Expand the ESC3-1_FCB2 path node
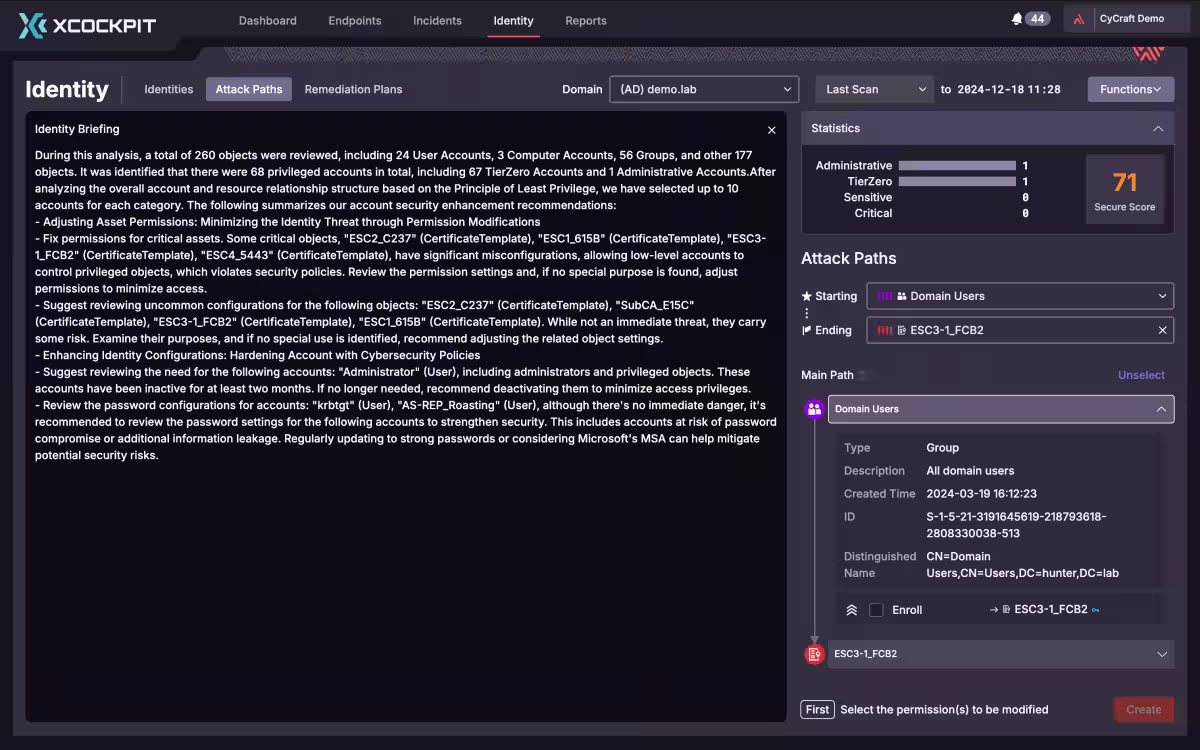This screenshot has width=1200, height=750. click(x=1161, y=654)
